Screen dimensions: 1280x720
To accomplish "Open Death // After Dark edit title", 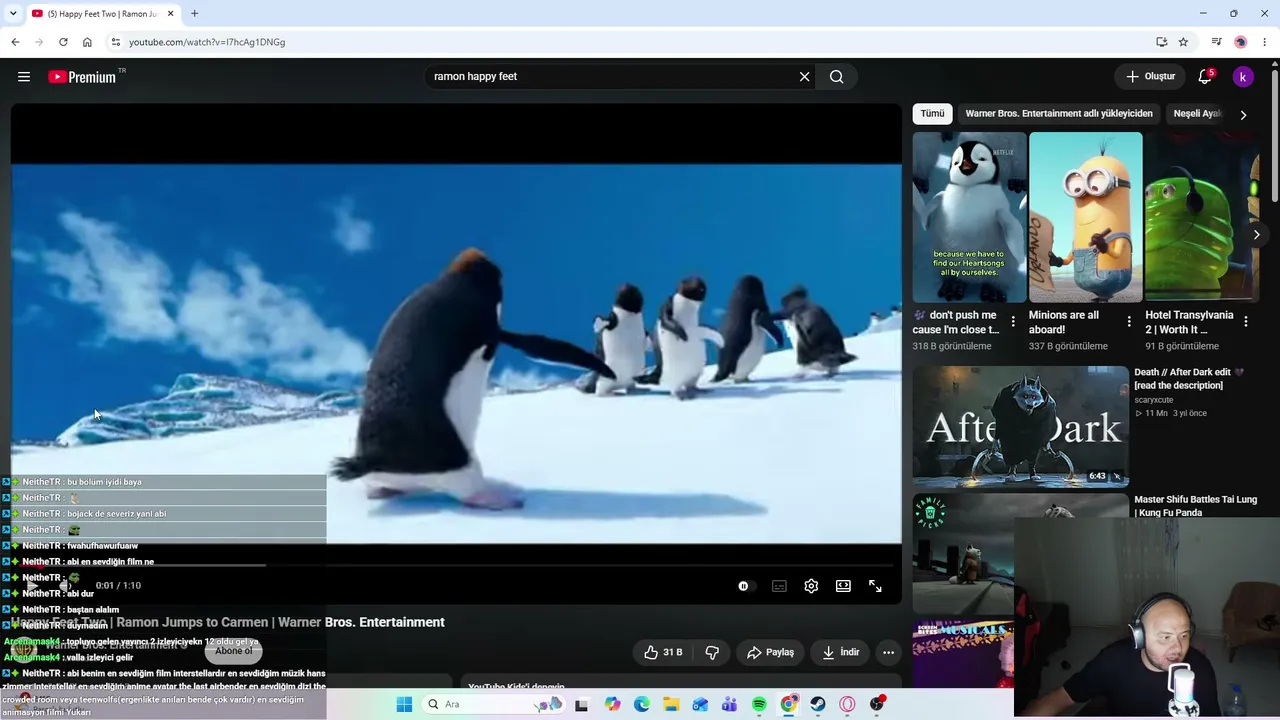I will click(x=1190, y=378).
